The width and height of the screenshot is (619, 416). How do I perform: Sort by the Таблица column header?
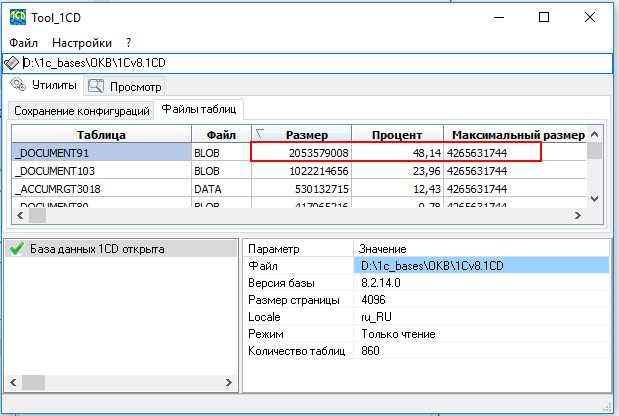101,134
